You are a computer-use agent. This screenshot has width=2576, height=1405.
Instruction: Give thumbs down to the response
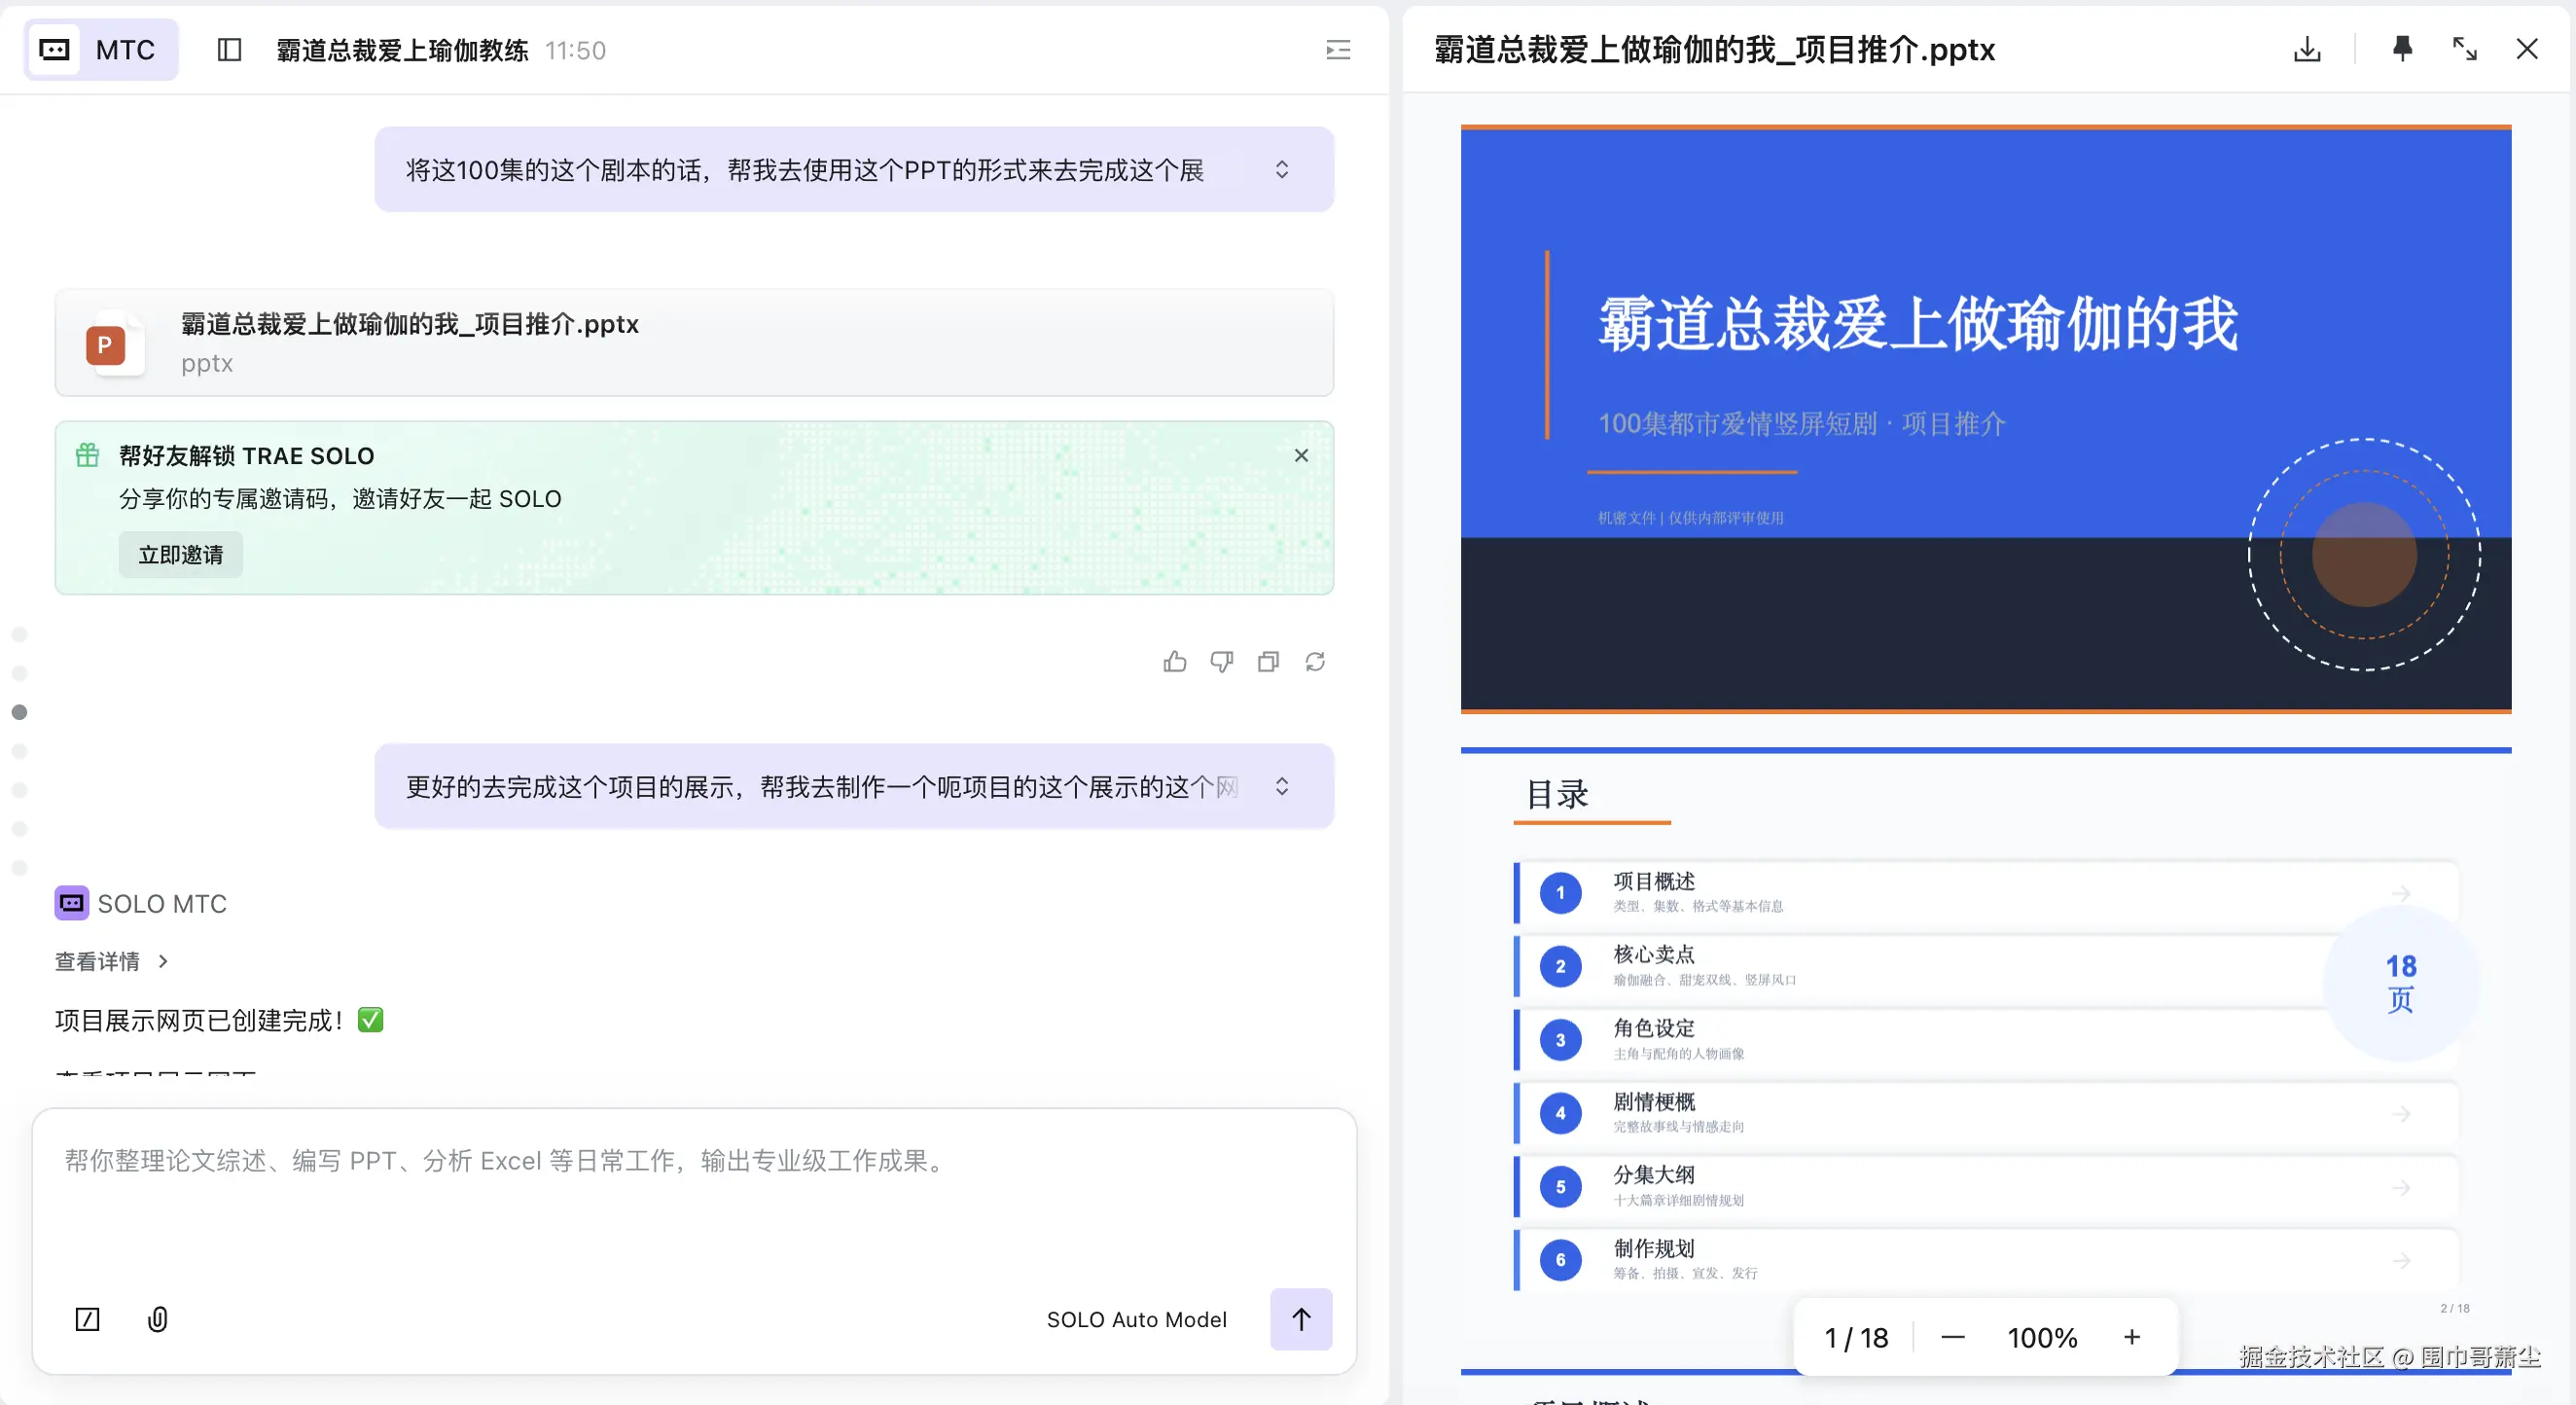(x=1222, y=661)
